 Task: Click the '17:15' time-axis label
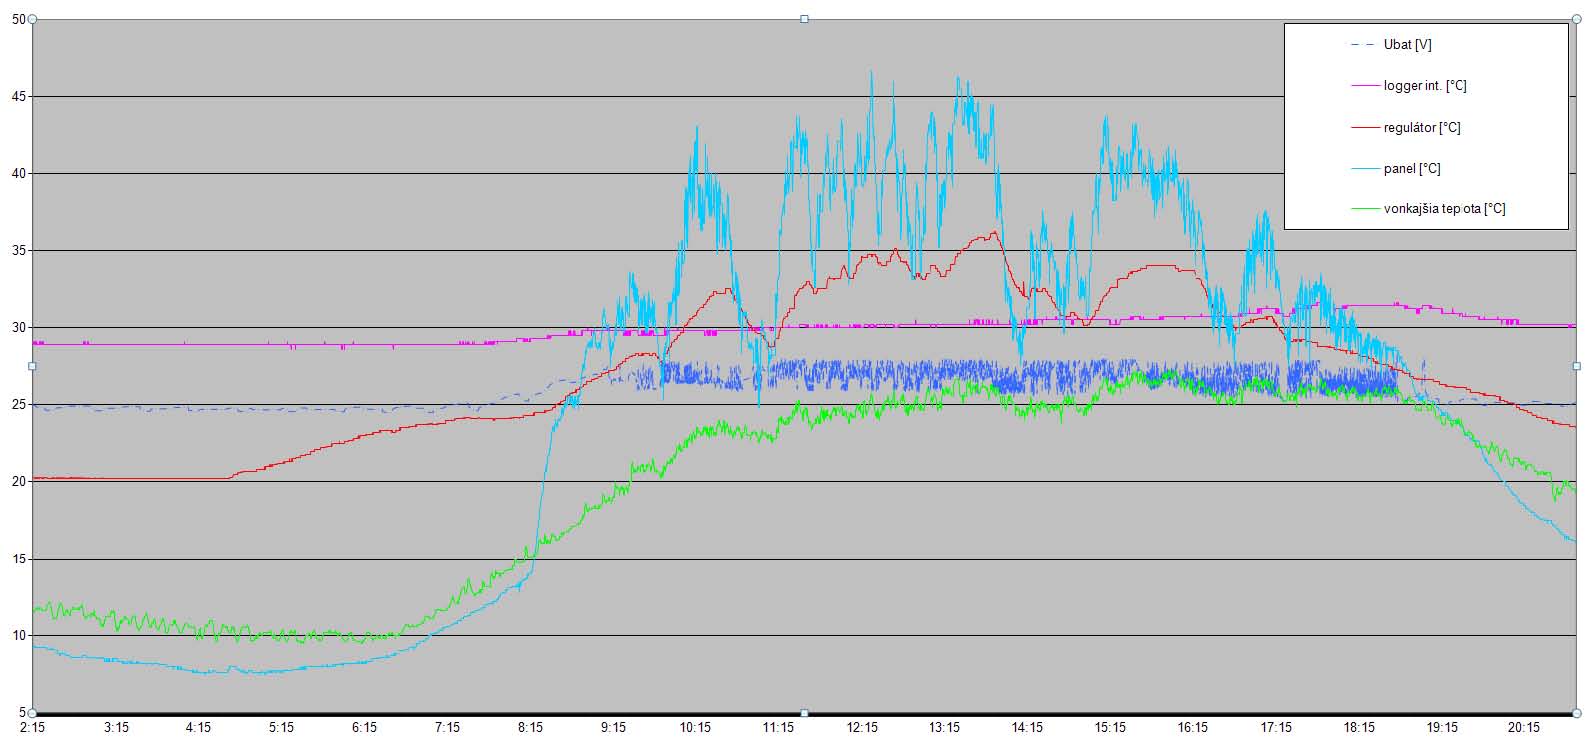click(1276, 728)
